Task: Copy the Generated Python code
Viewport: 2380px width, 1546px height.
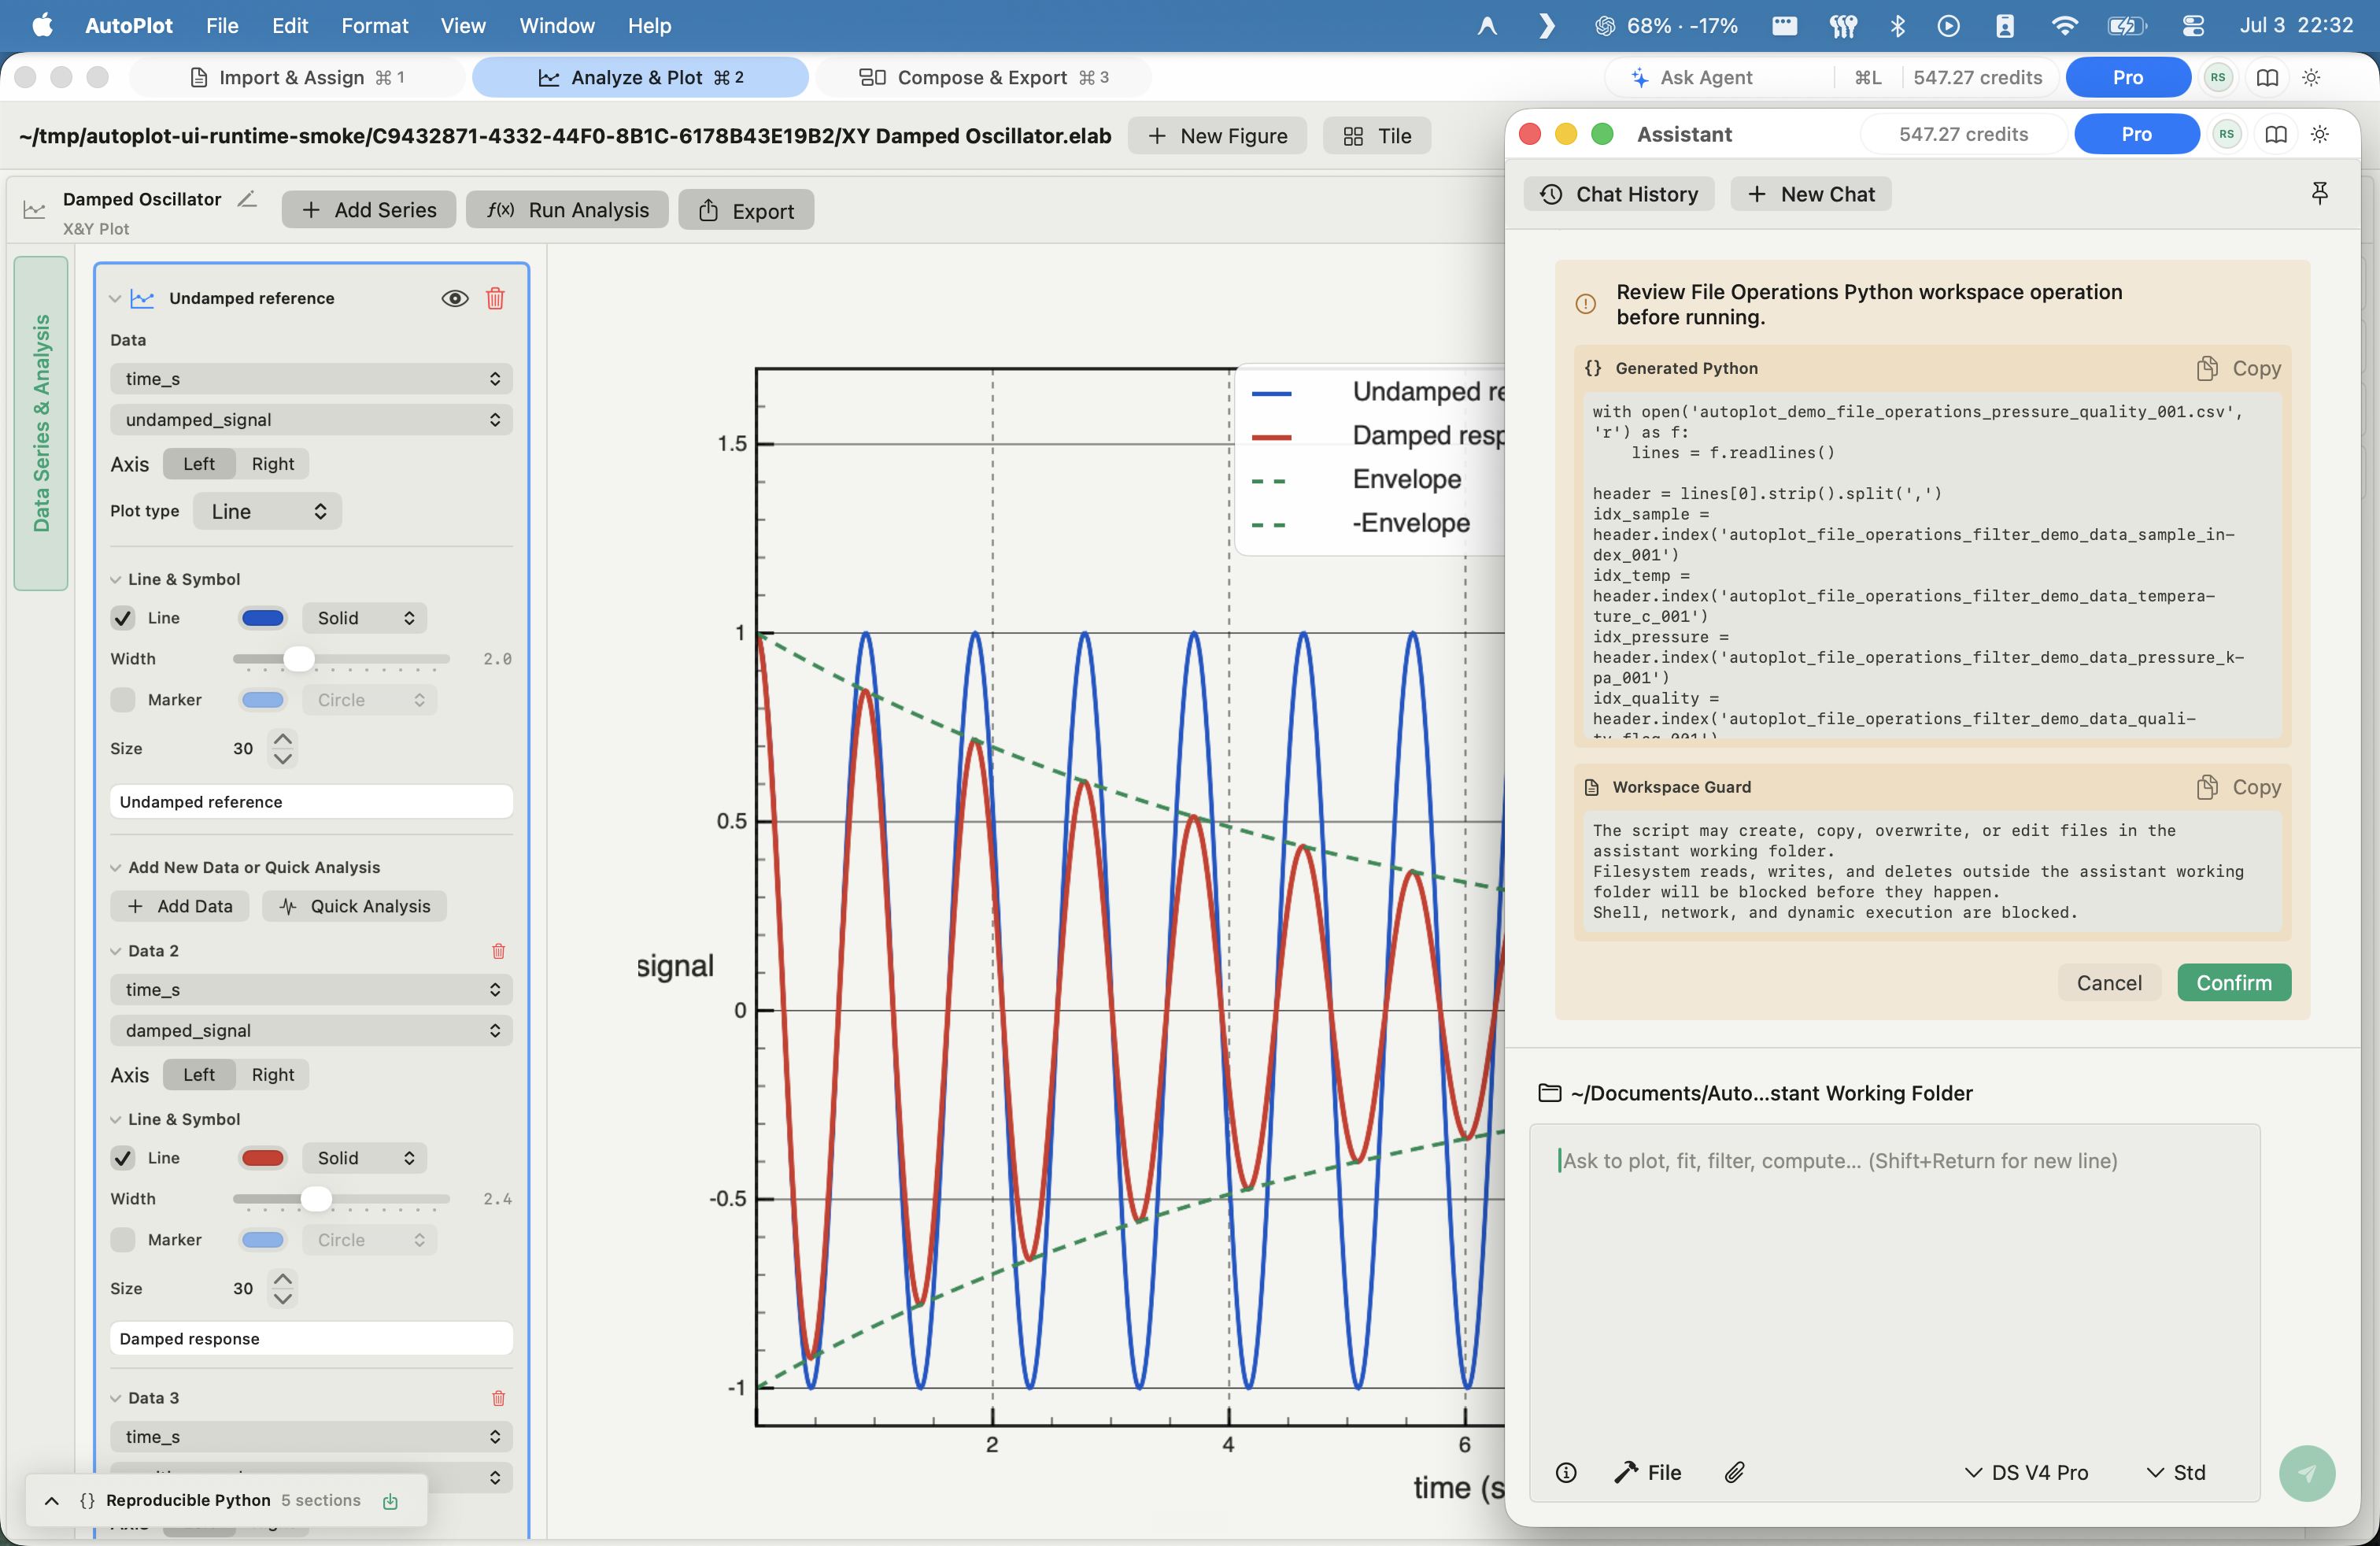Action: (x=2238, y=368)
